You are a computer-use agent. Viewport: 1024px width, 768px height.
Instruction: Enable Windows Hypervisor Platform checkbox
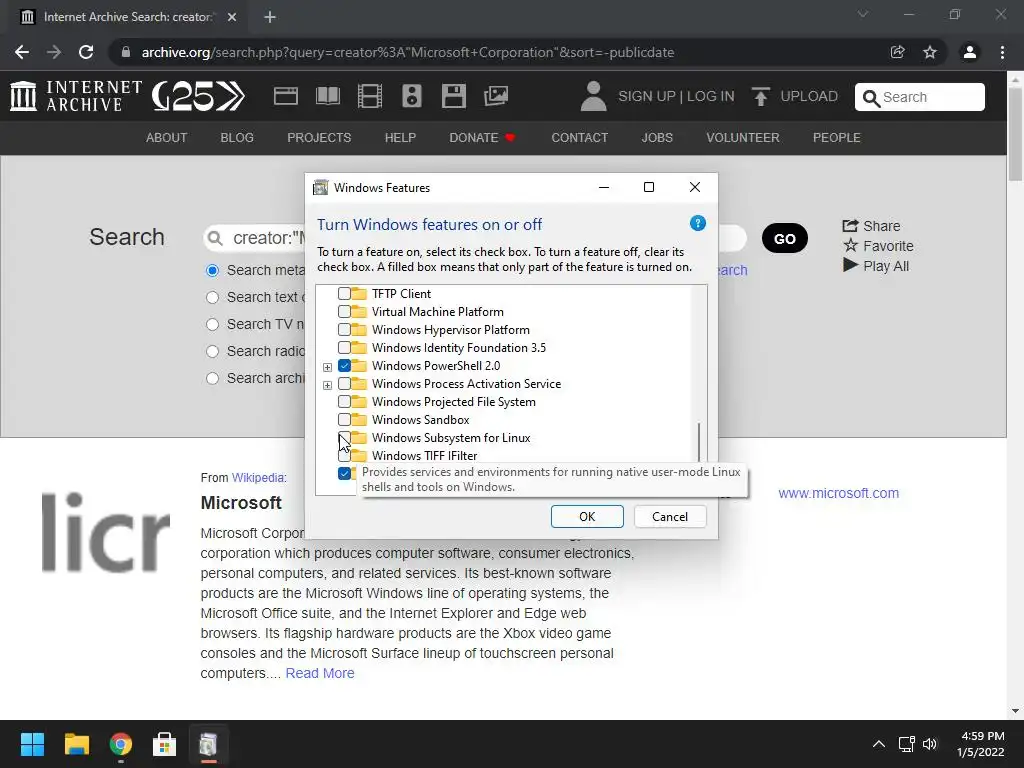click(x=344, y=330)
